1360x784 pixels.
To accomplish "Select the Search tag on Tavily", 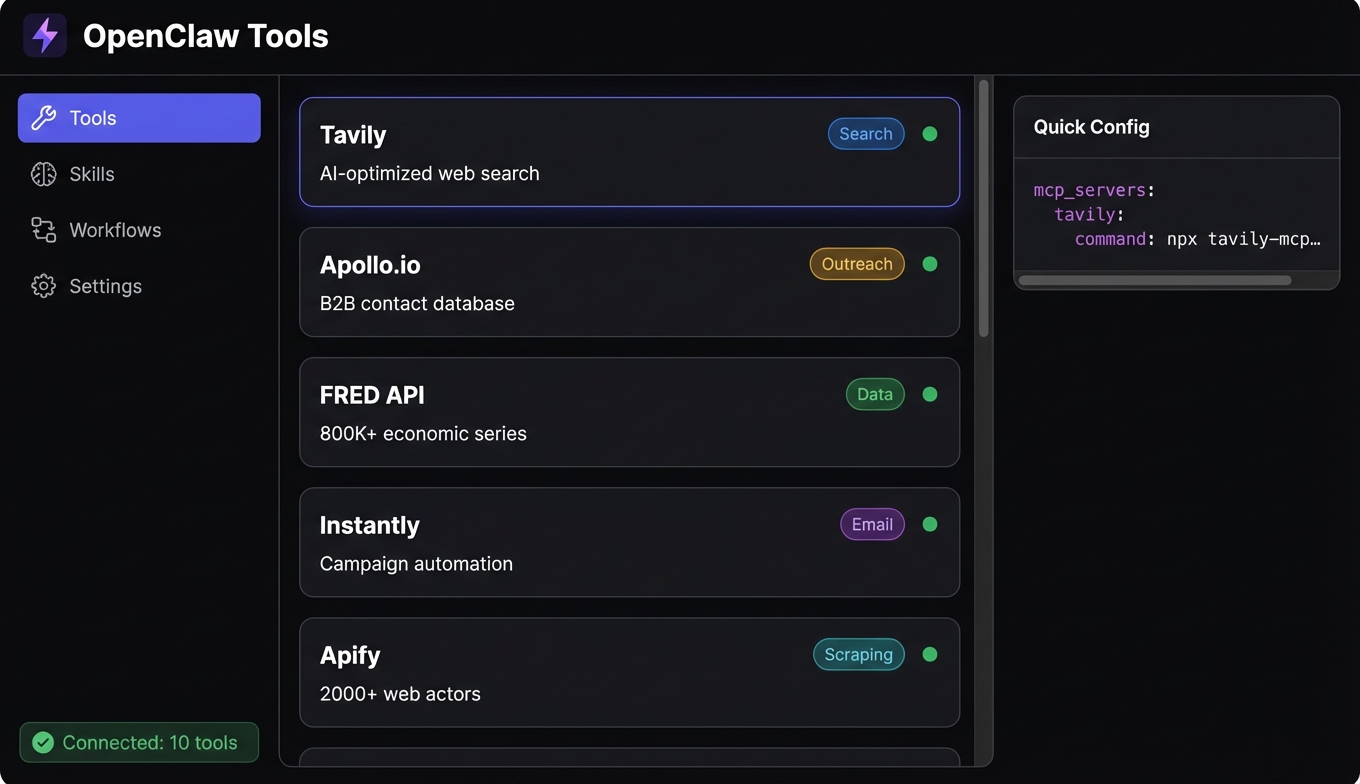I will coord(865,134).
